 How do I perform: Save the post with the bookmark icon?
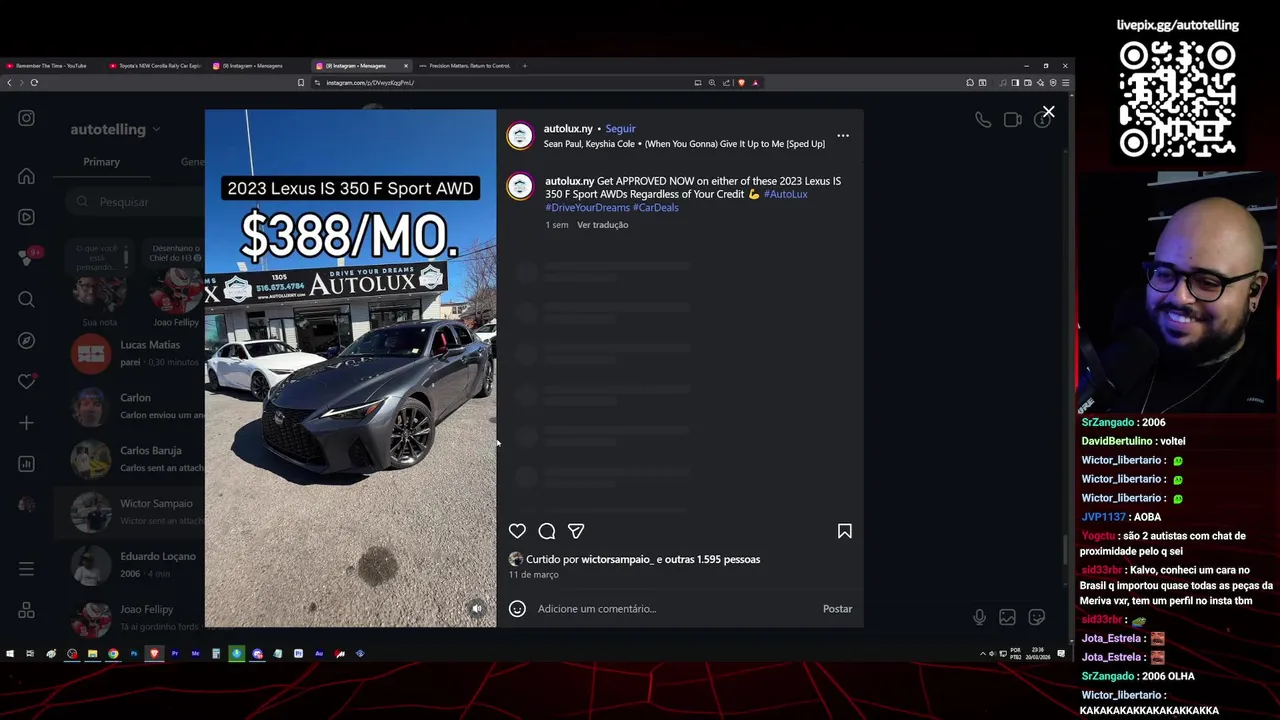click(845, 531)
